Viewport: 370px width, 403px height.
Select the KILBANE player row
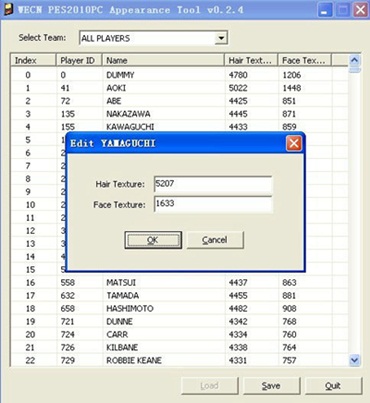(x=179, y=348)
